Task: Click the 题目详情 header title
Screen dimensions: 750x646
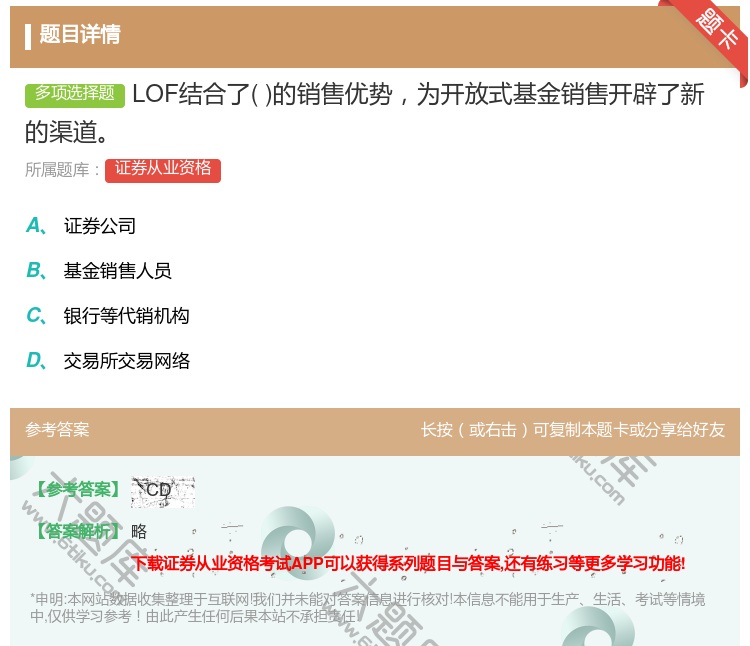Action: tap(79, 34)
